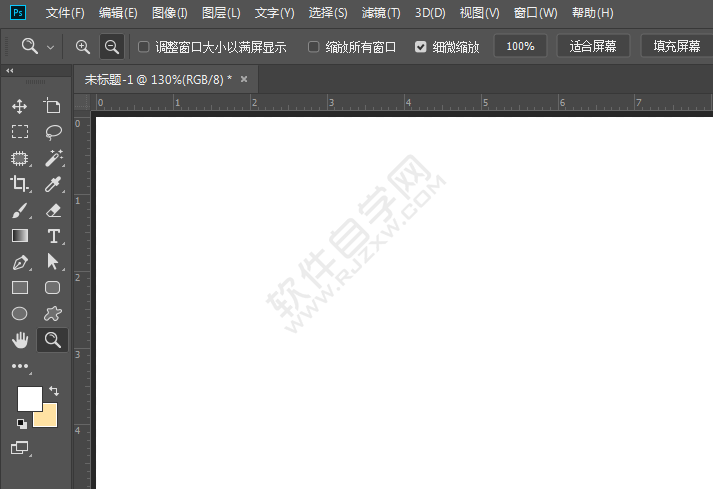Open the white foreground color swatch
The image size is (713, 489).
28,397
